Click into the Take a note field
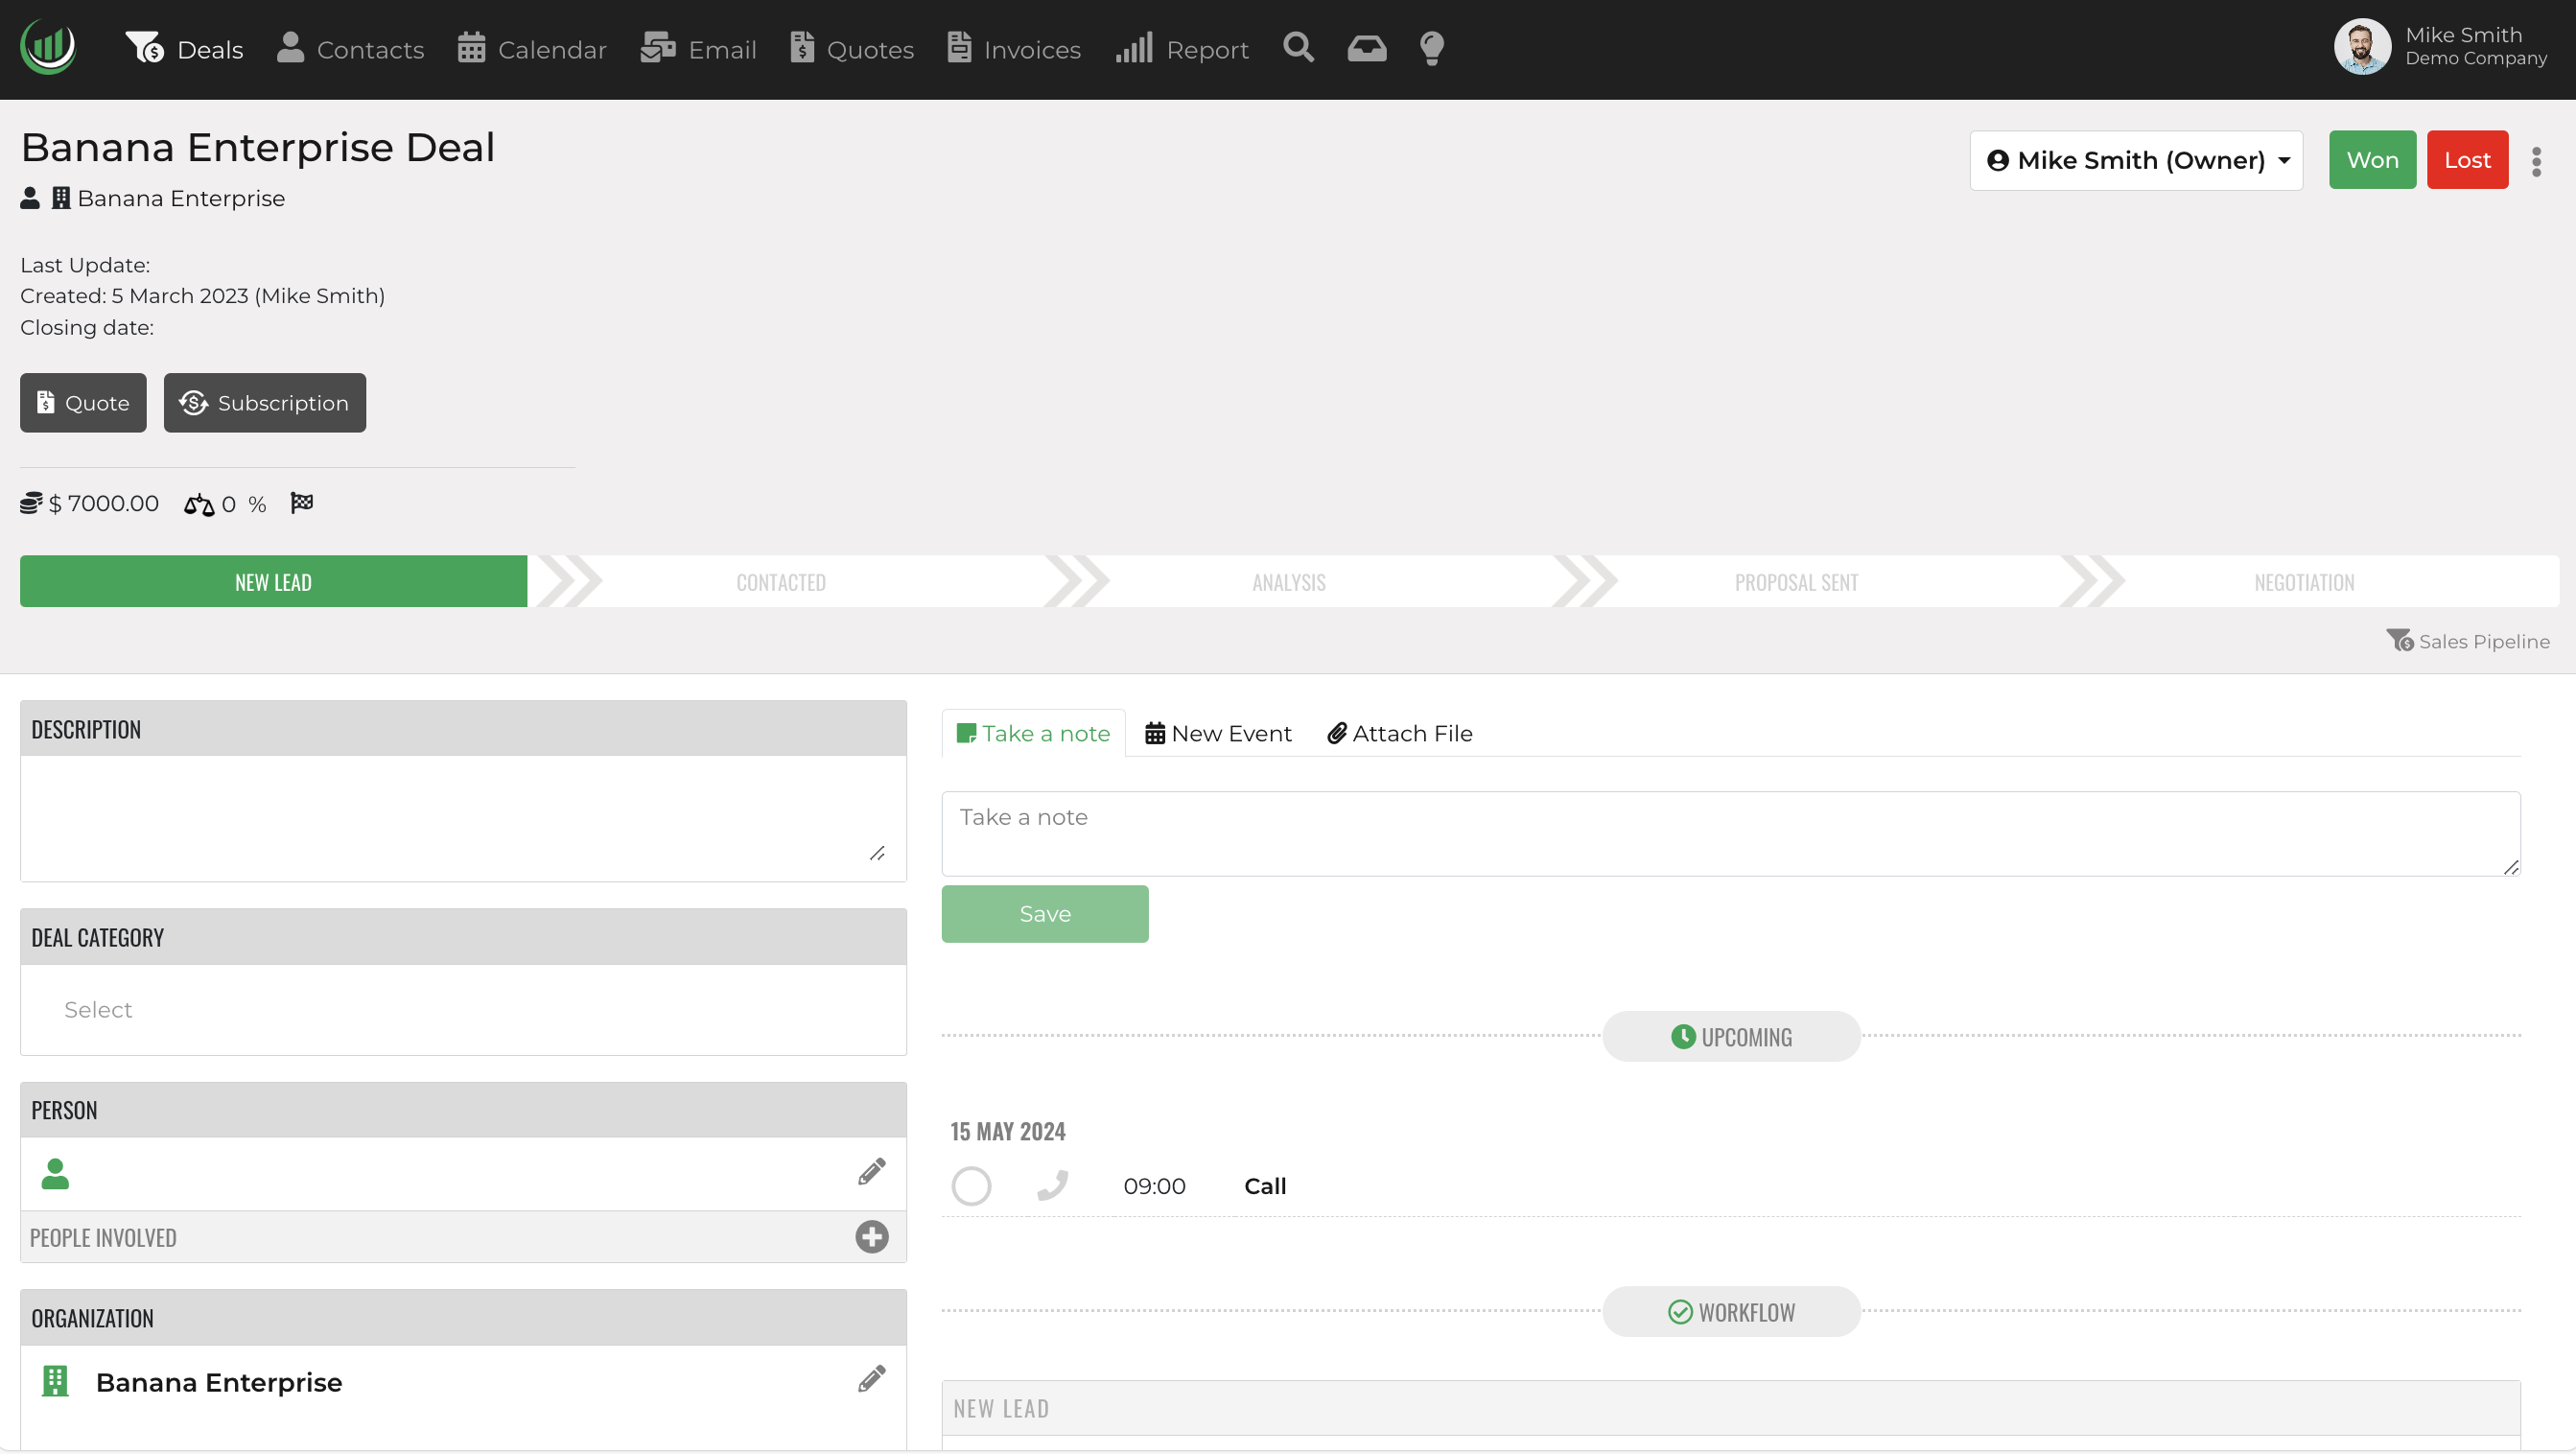The image size is (2576, 1454). 1730,833
